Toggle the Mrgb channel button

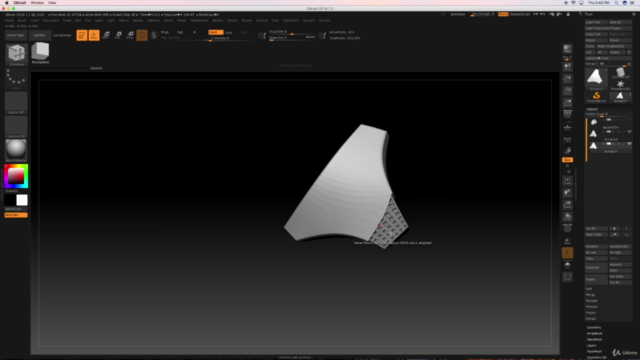(x=165, y=32)
